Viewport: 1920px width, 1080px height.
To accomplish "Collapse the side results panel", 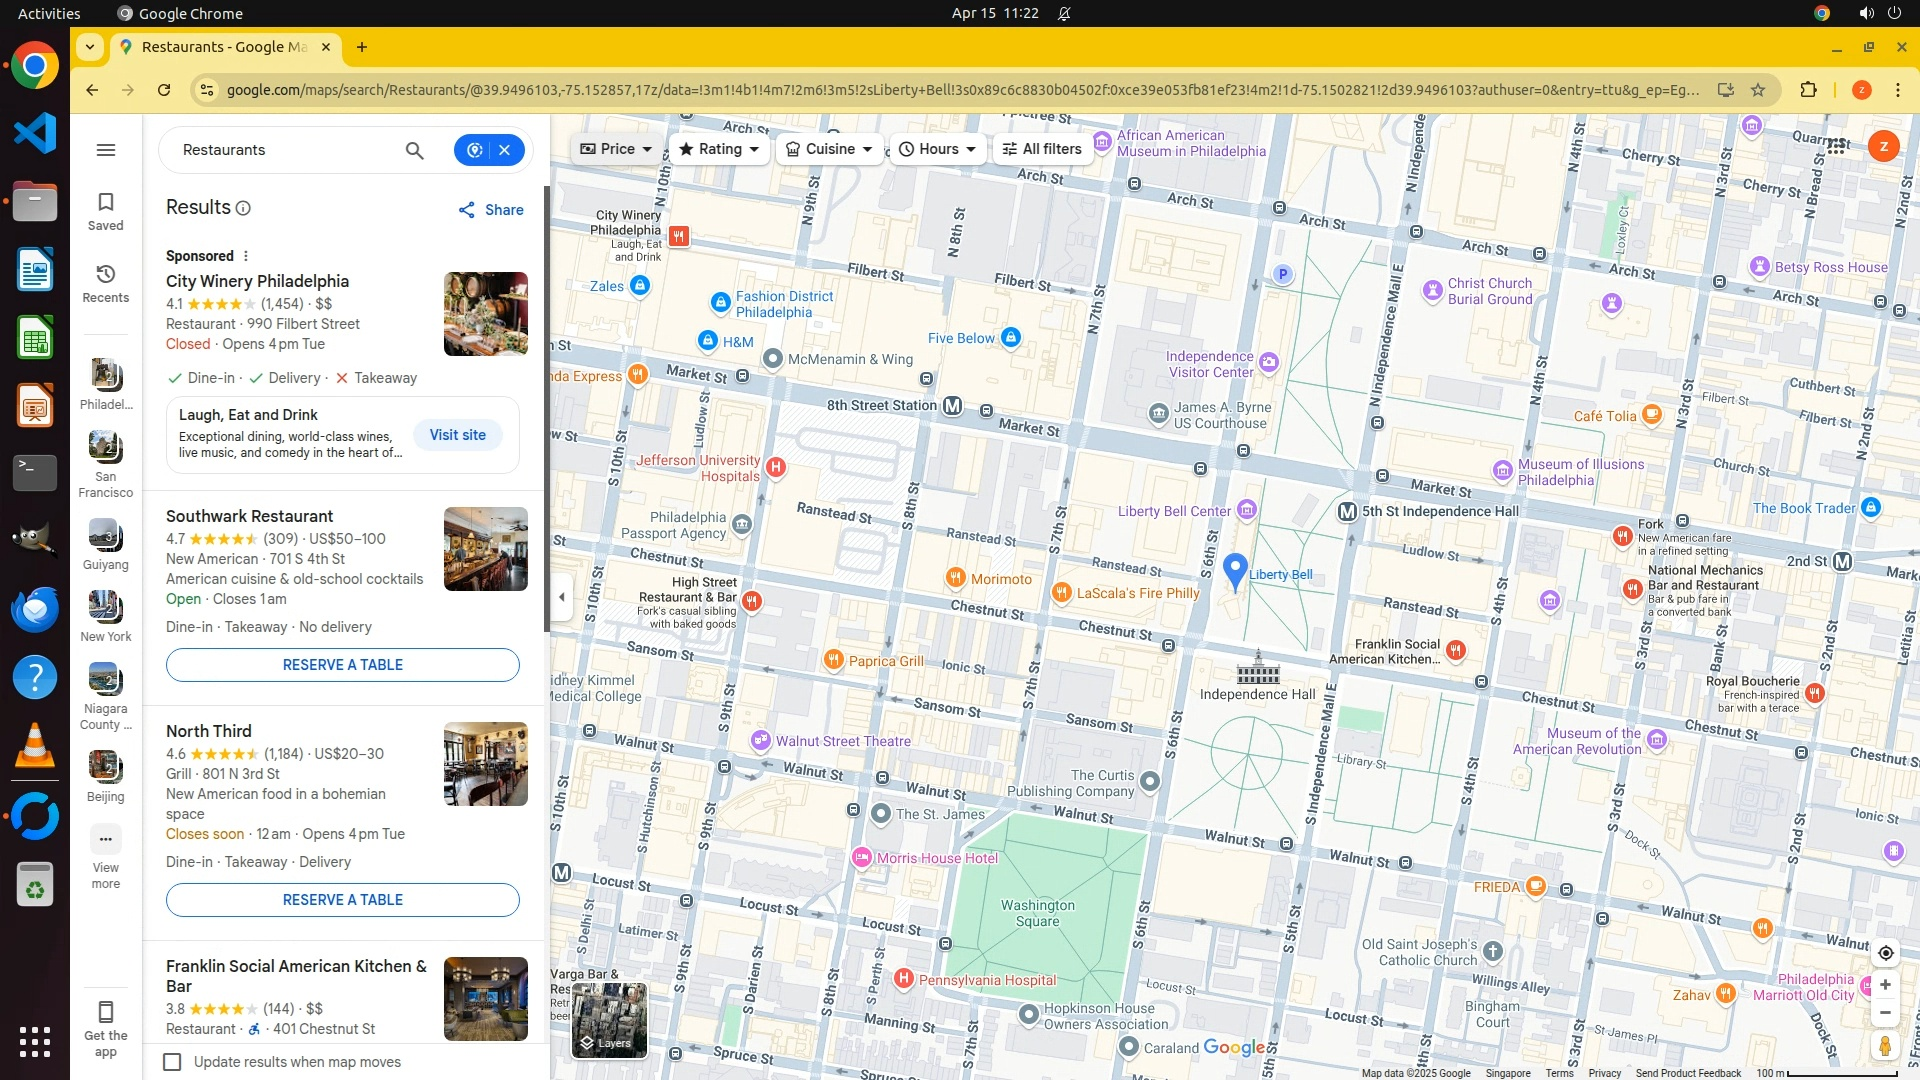I will coord(562,597).
